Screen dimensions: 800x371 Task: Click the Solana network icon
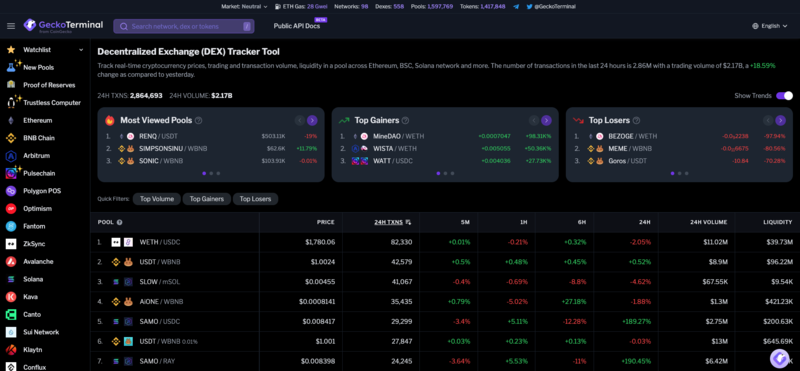click(x=11, y=279)
